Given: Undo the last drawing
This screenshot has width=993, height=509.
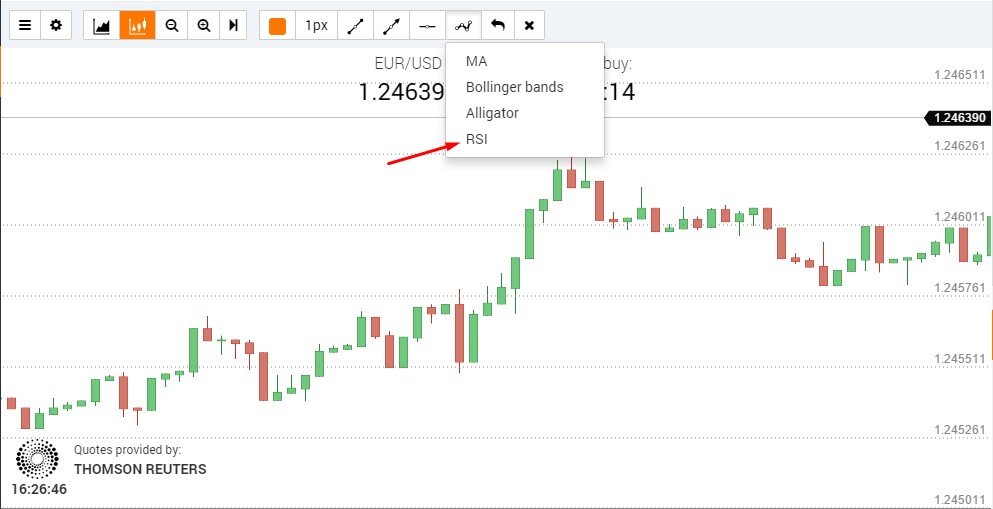Looking at the screenshot, I should click(x=497, y=25).
